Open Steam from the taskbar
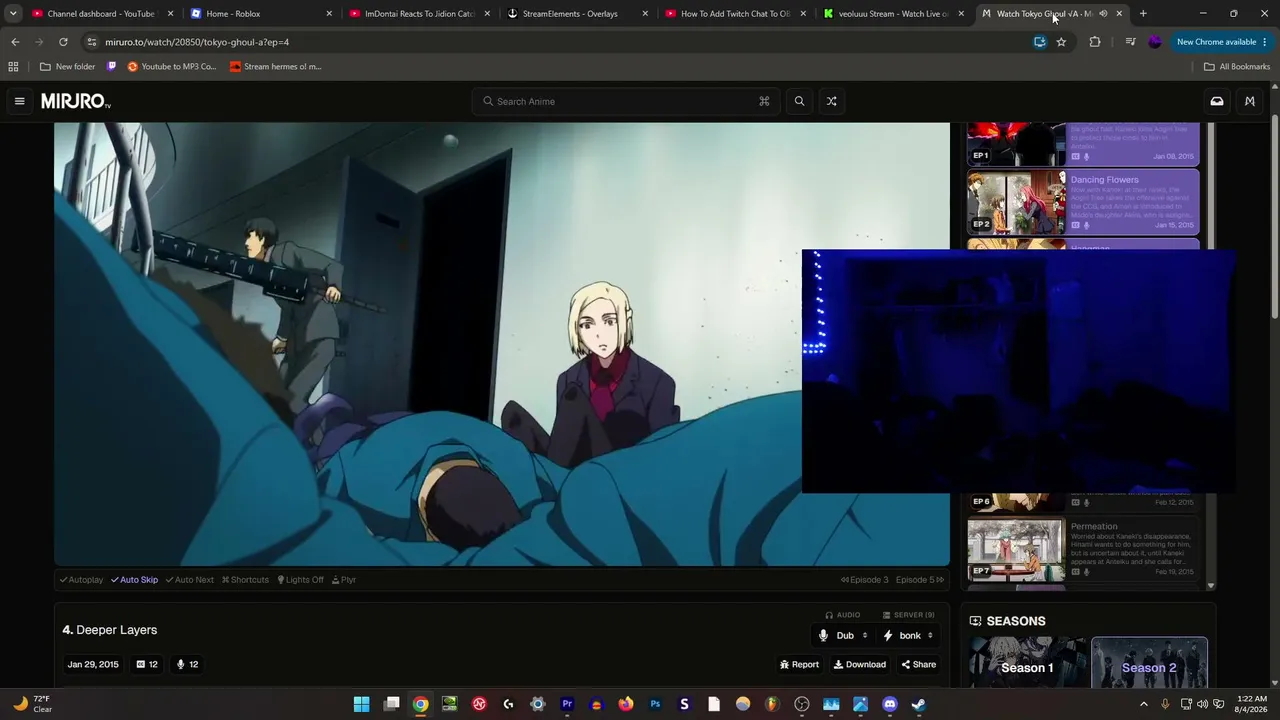 click(x=919, y=704)
